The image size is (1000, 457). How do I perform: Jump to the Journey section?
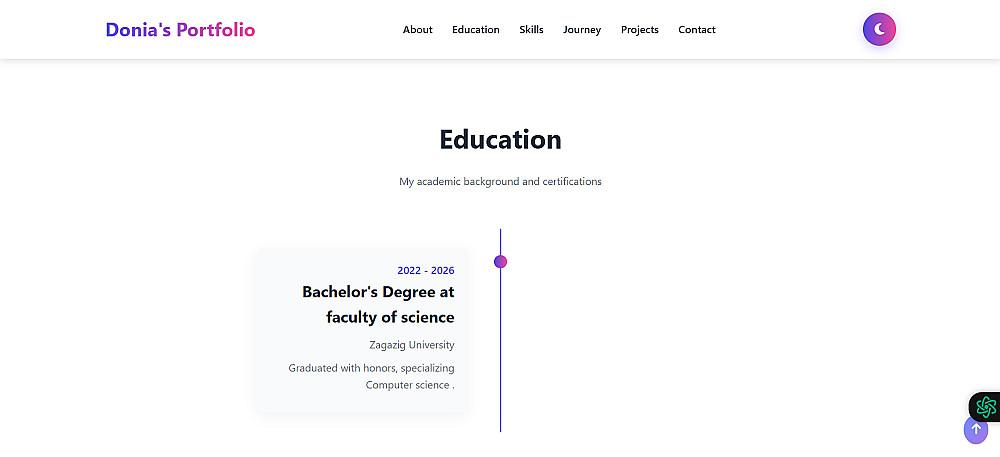click(582, 30)
